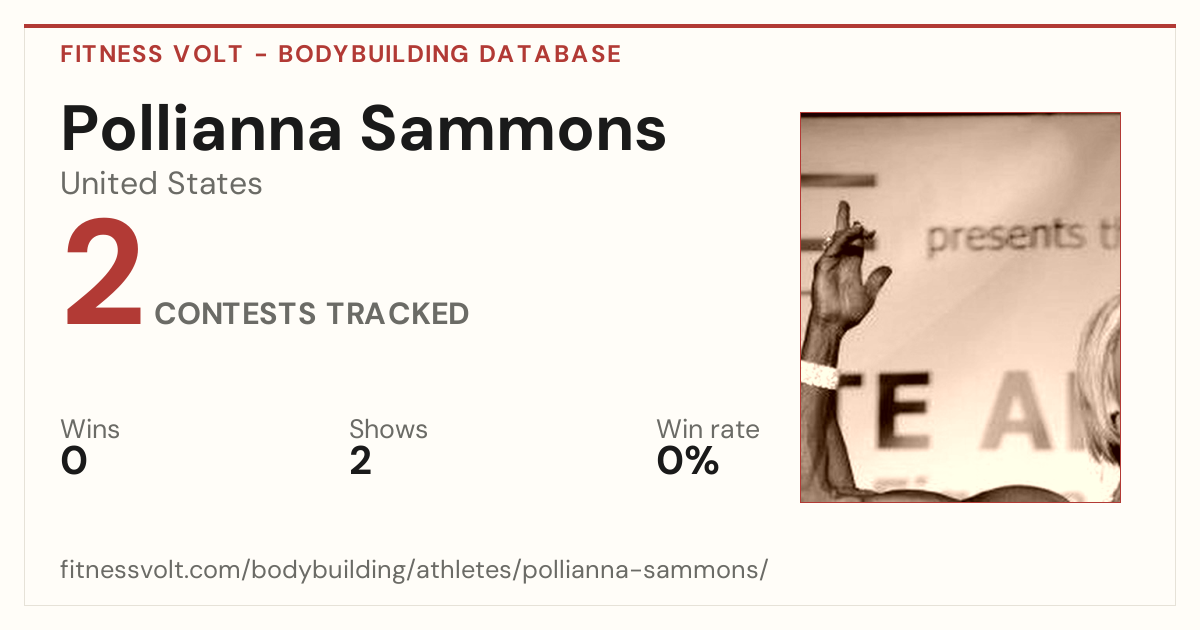
Task: Select the Shows stat label
Action: 388,429
